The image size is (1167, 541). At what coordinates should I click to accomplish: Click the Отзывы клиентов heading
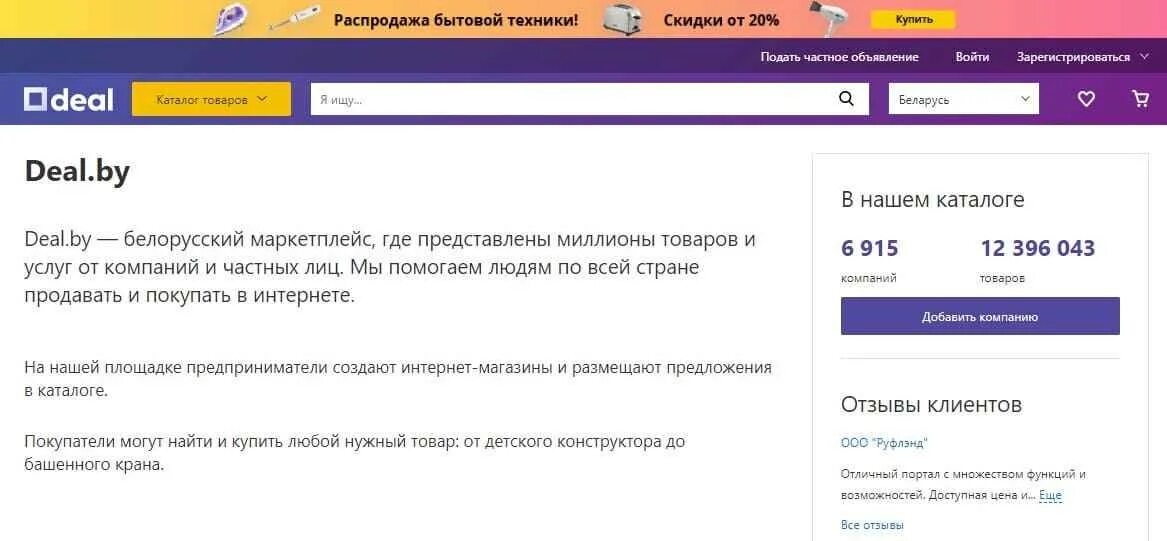(x=931, y=405)
